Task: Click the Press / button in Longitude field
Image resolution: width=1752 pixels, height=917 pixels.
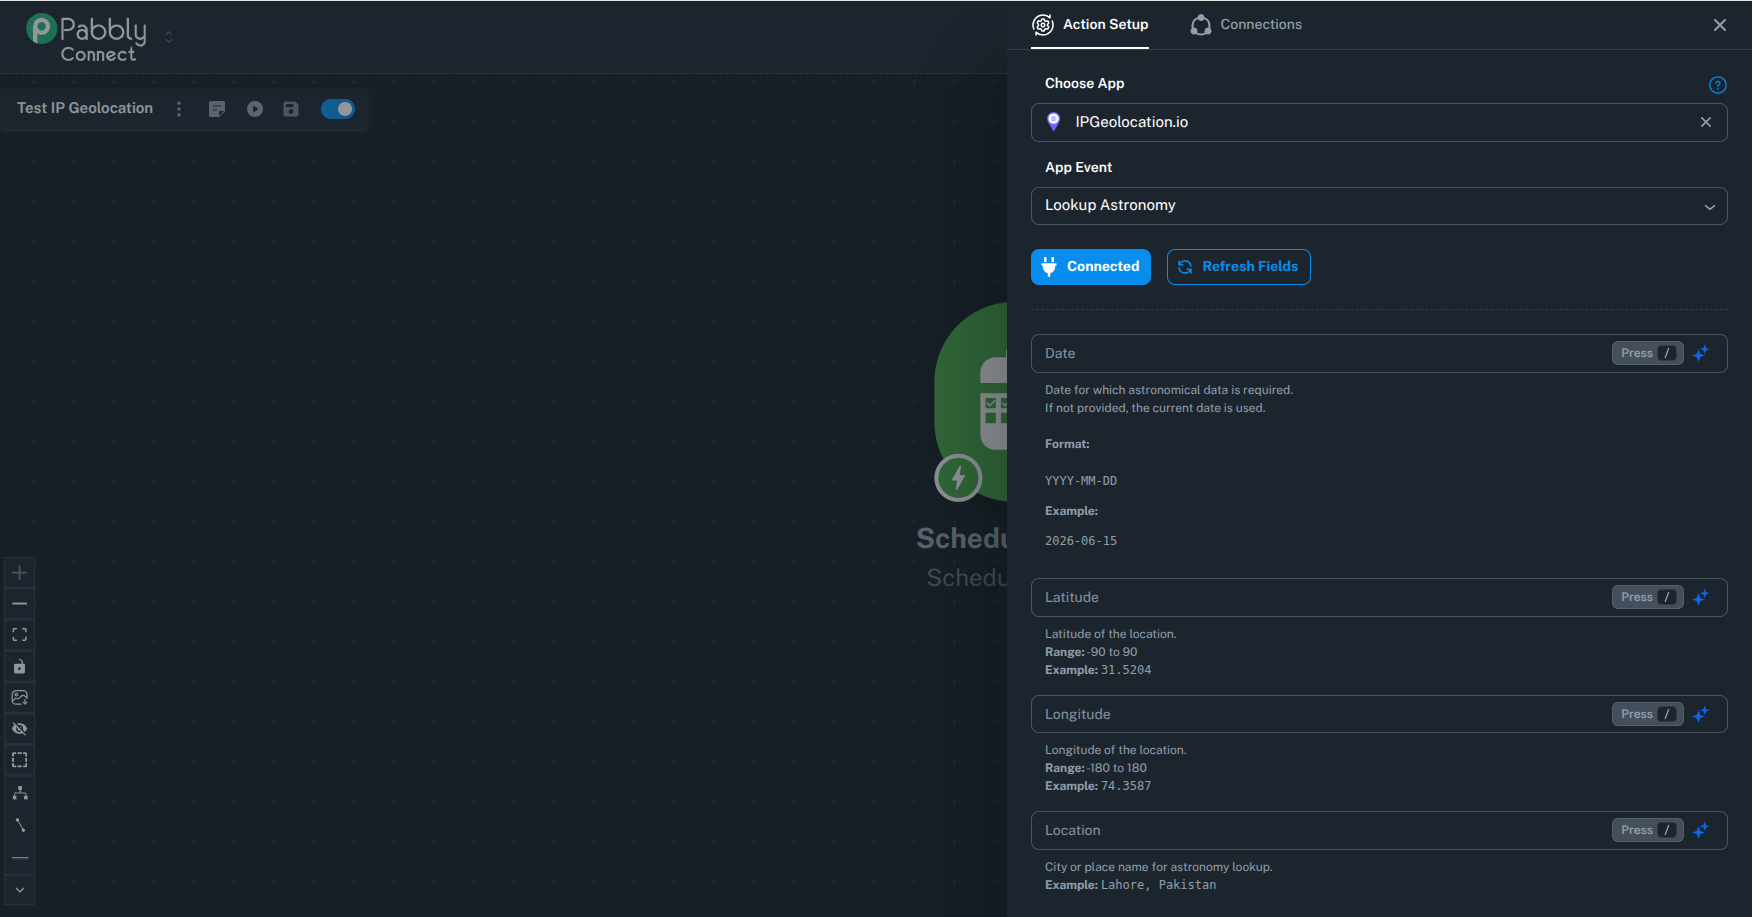Action: 1648,714
